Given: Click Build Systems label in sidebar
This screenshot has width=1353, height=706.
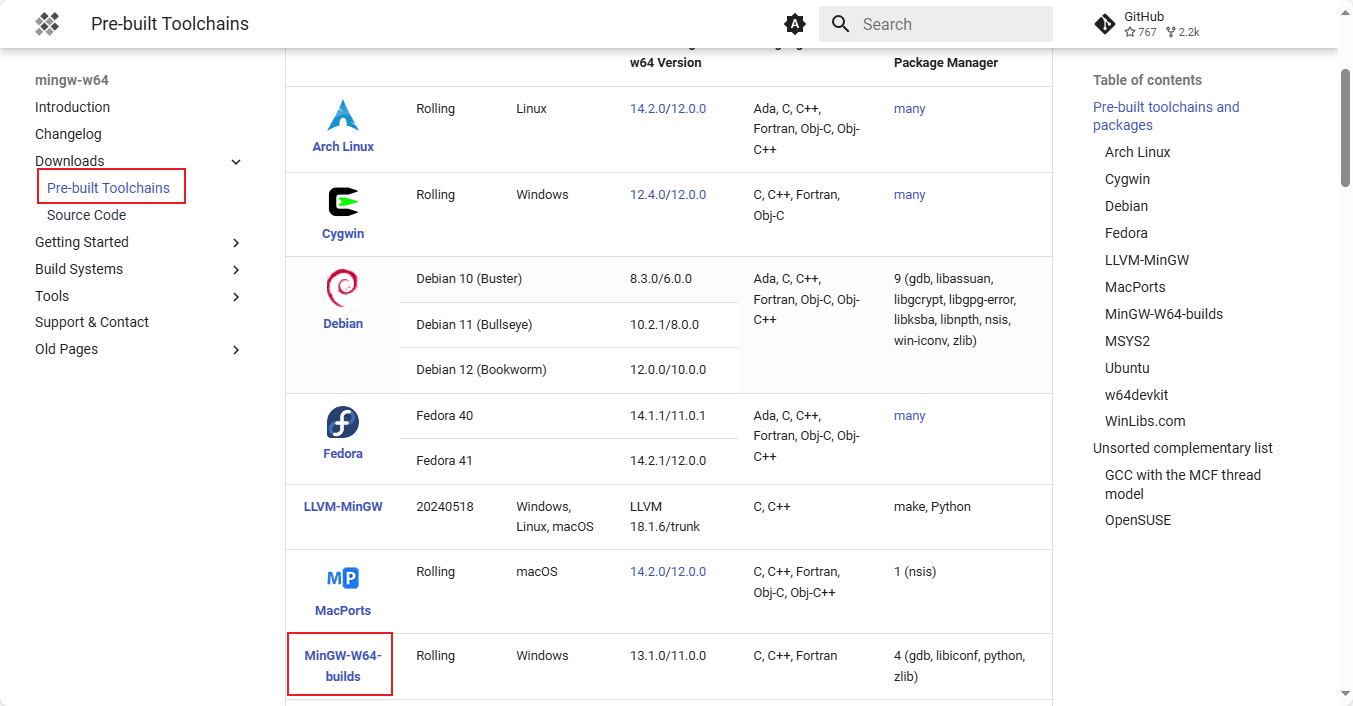Looking at the screenshot, I should [79, 269].
